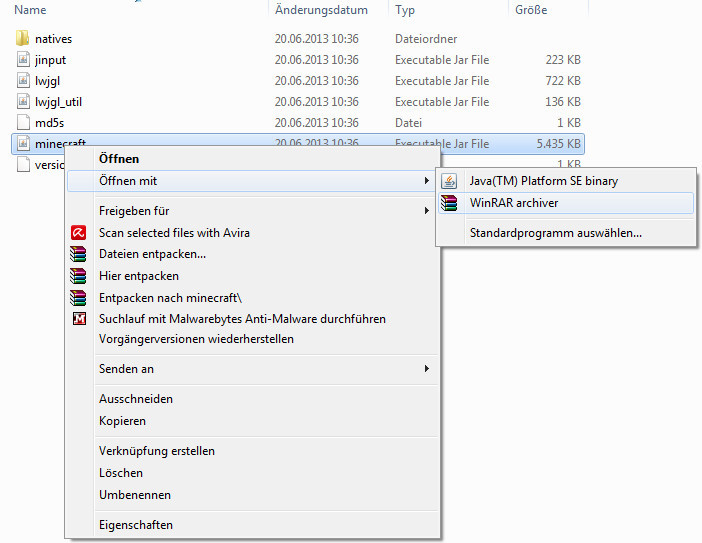Click the Avira scan icon

(78, 233)
